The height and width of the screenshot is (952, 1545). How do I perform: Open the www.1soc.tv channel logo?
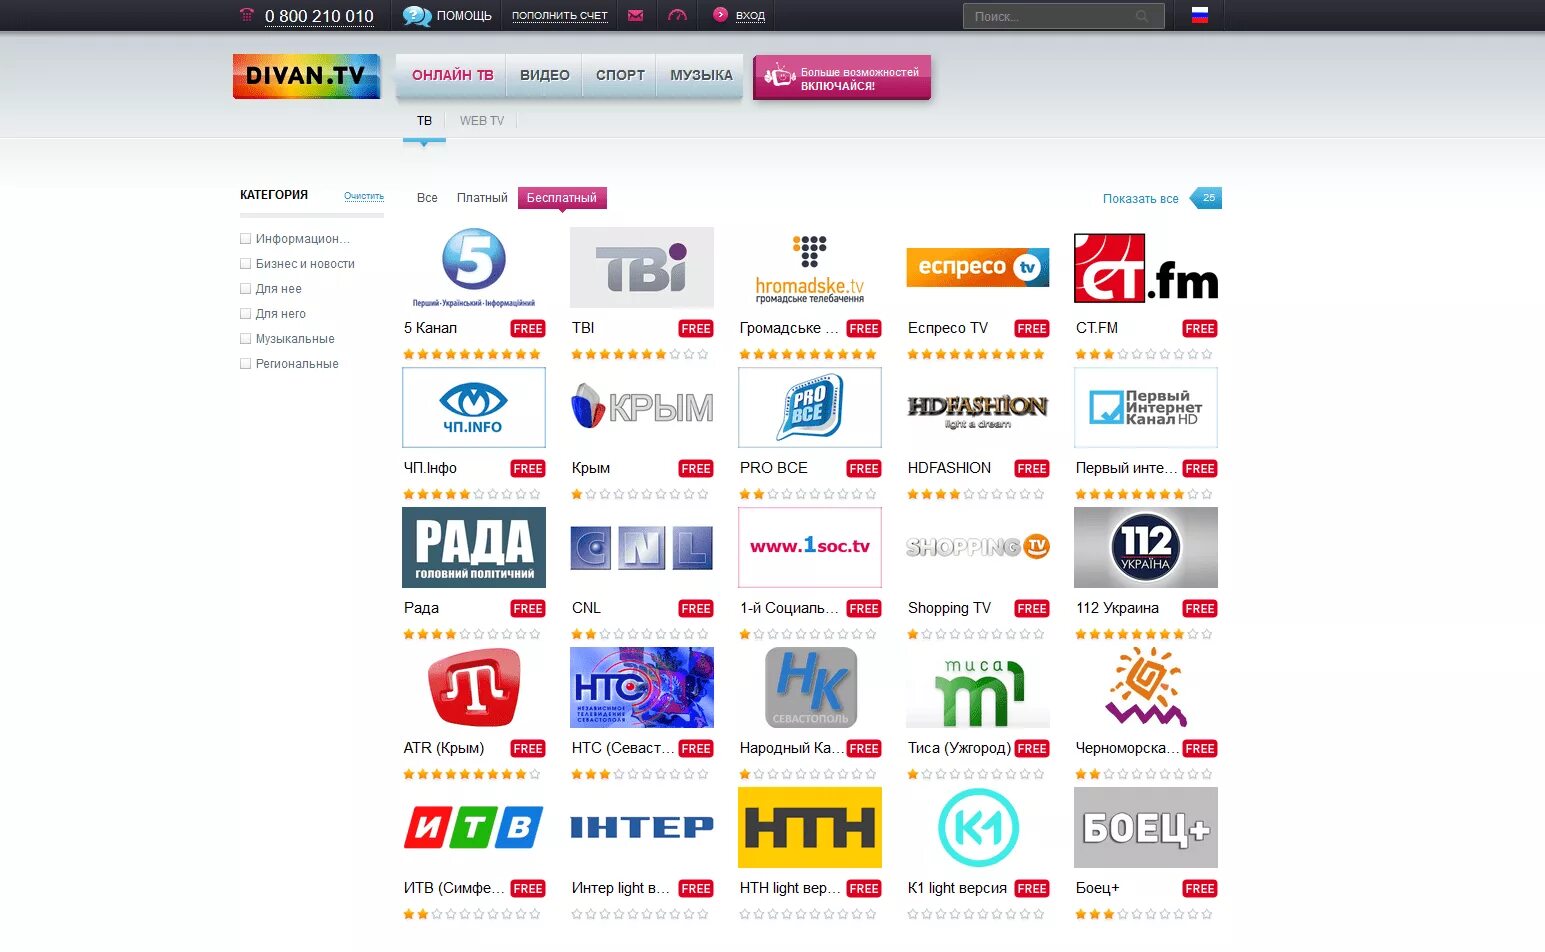810,547
